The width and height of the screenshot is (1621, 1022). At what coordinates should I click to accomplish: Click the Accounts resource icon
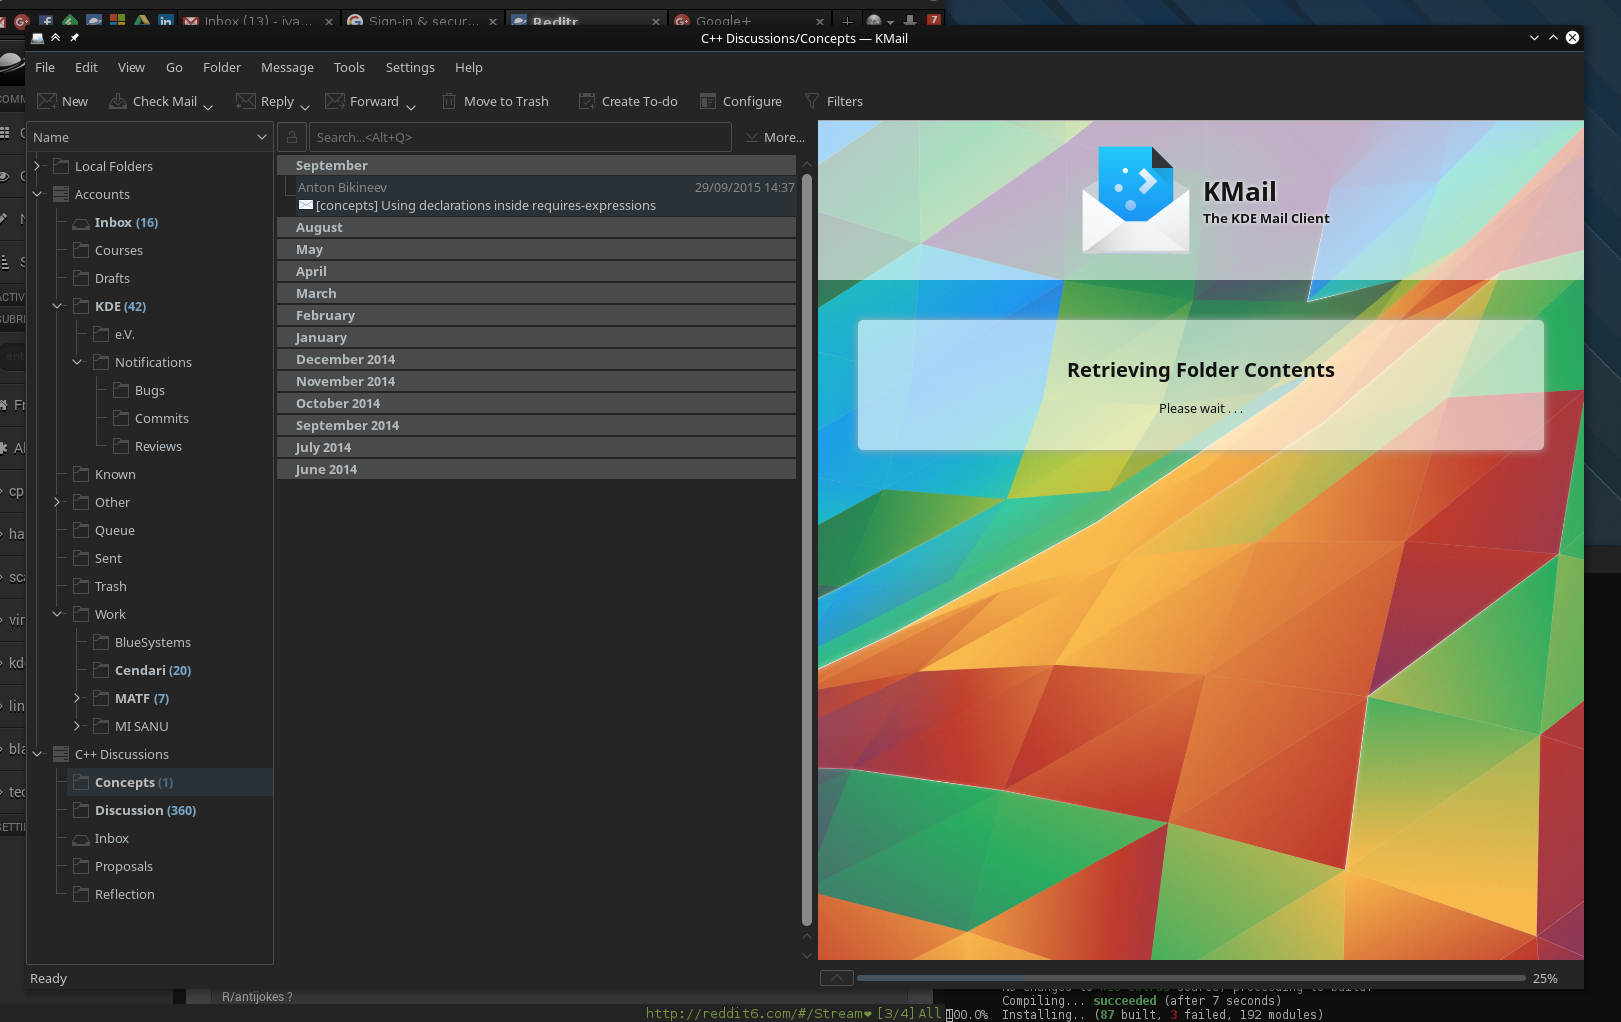tap(61, 194)
